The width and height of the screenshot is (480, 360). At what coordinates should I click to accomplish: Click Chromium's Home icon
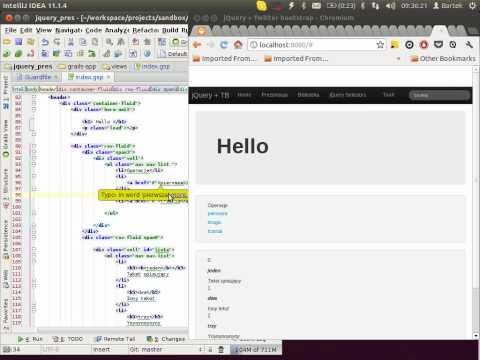238,44
